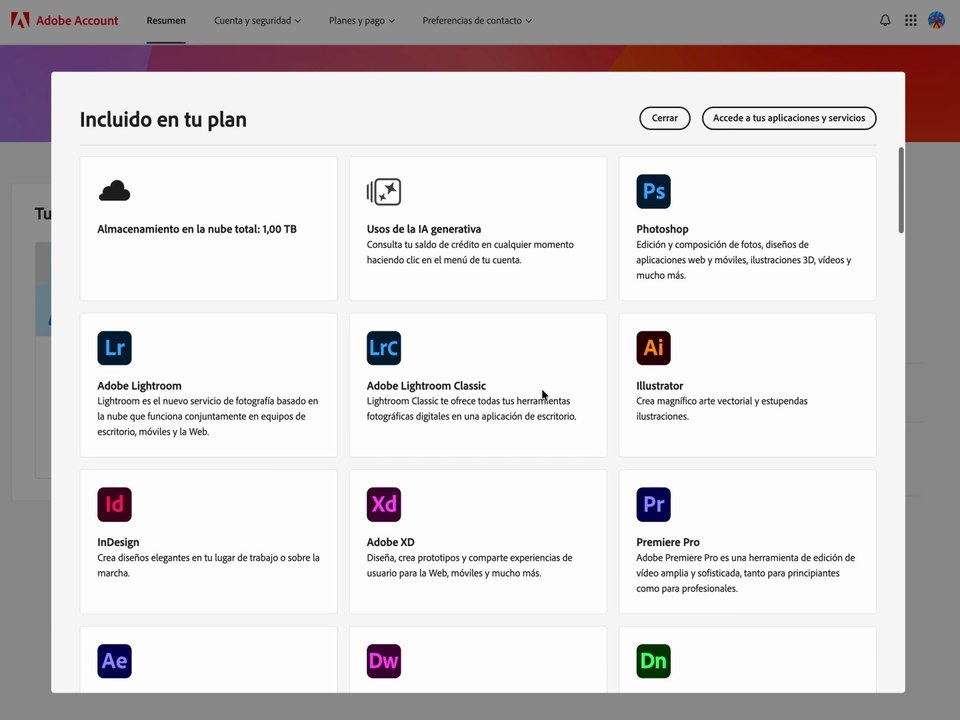Image resolution: width=960 pixels, height=720 pixels.
Task: Select the Dimension Dn icon
Action: pyautogui.click(x=653, y=661)
